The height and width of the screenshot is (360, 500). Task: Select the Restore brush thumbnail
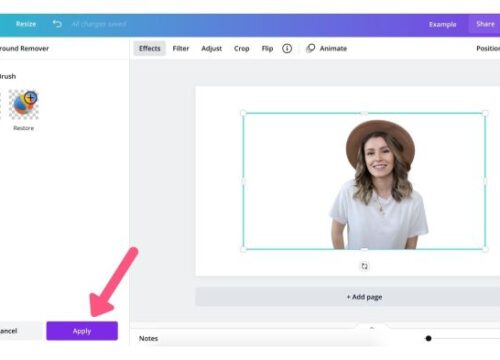point(23,104)
